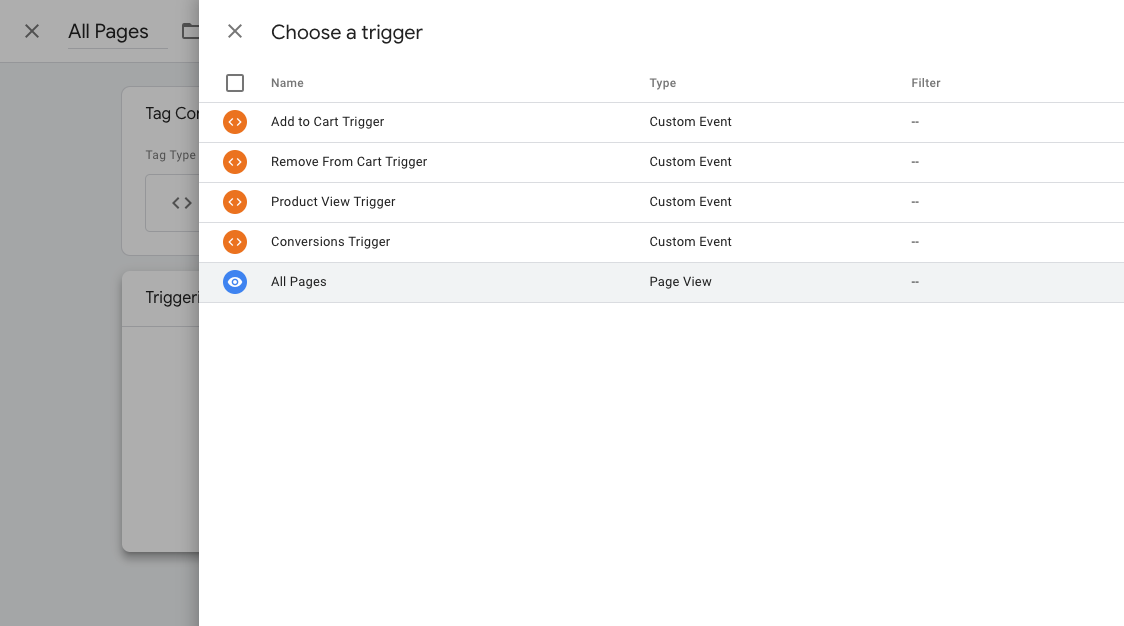Image resolution: width=1124 pixels, height=626 pixels.
Task: Click the folder icon beside All Pages title
Action: point(190,31)
